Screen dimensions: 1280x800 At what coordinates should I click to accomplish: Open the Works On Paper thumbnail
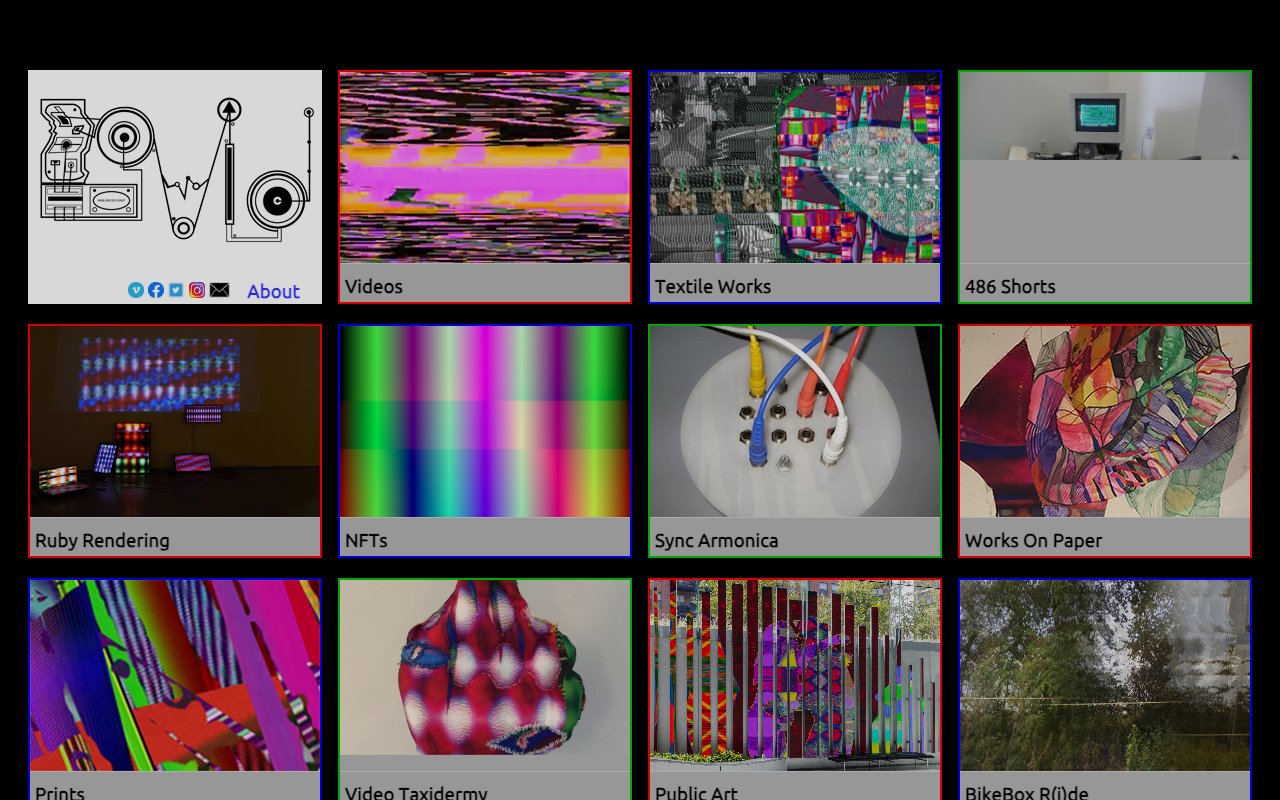click(x=1105, y=421)
